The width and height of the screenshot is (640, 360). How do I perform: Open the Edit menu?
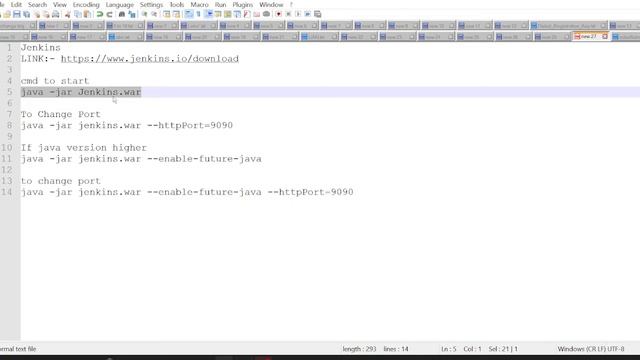(x=16, y=4)
